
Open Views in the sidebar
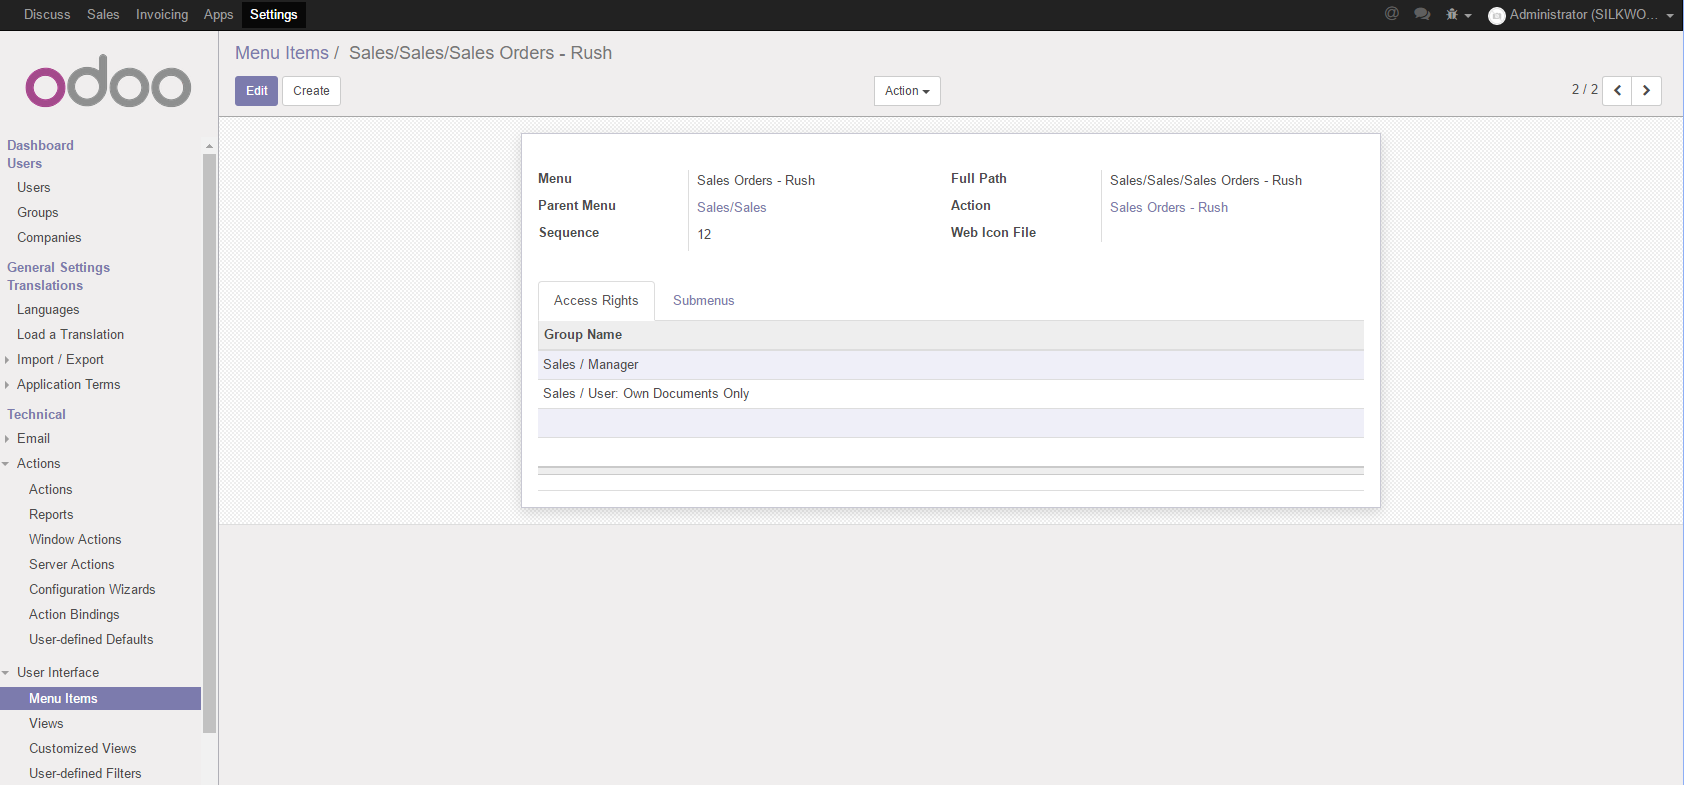46,724
